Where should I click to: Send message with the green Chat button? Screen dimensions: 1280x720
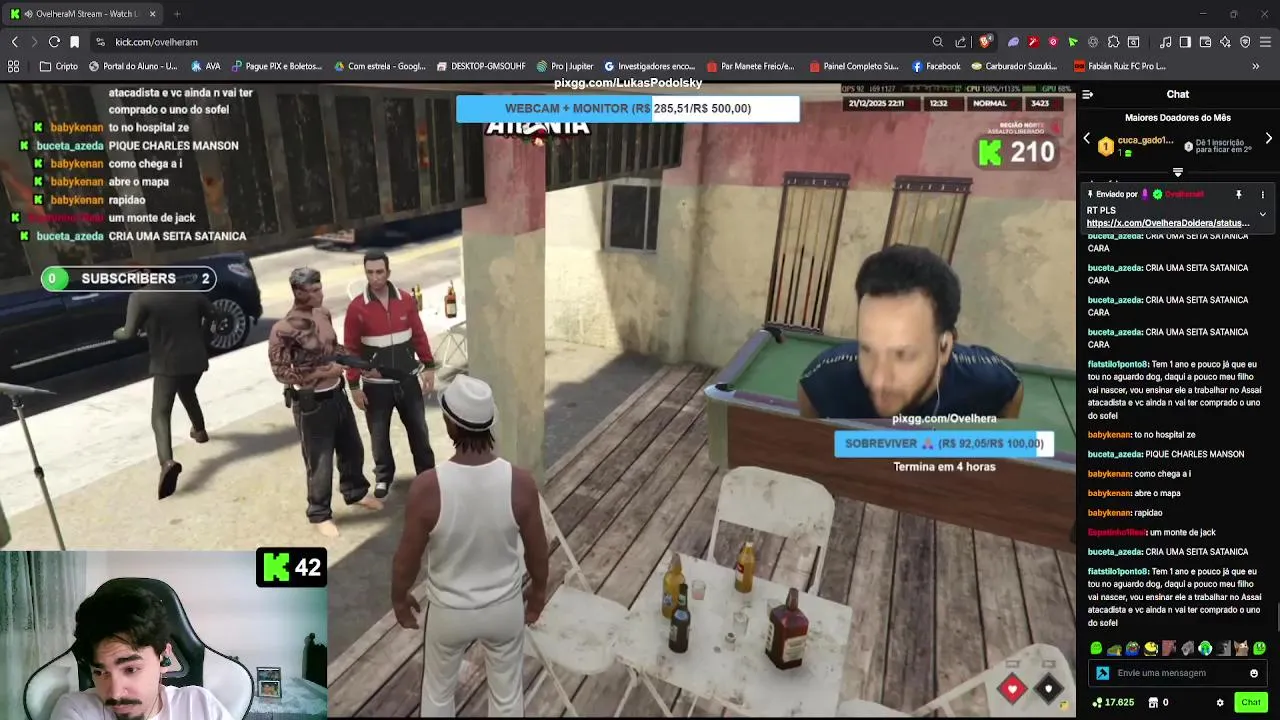[x=1251, y=702]
